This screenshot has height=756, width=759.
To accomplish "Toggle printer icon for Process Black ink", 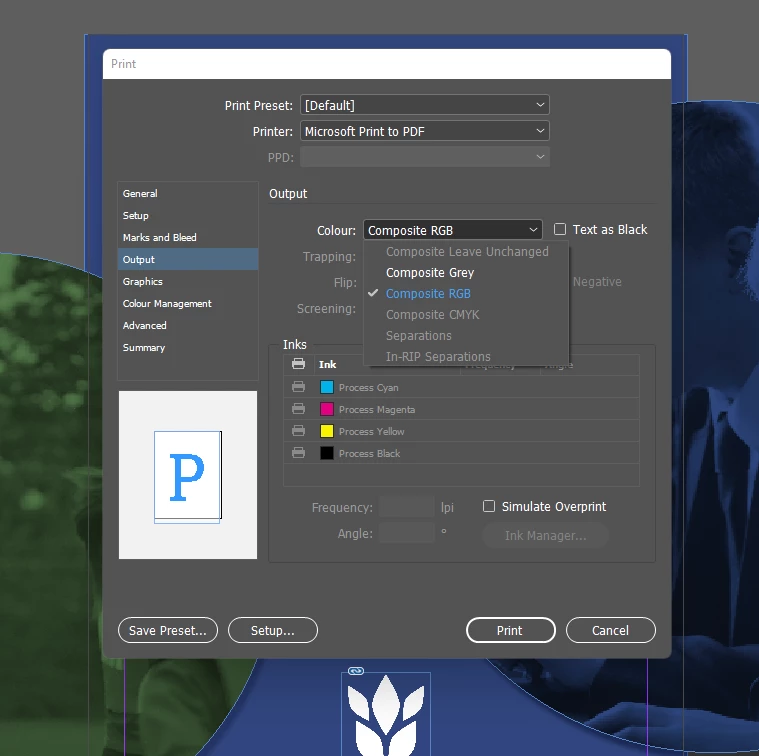I will click(x=298, y=453).
